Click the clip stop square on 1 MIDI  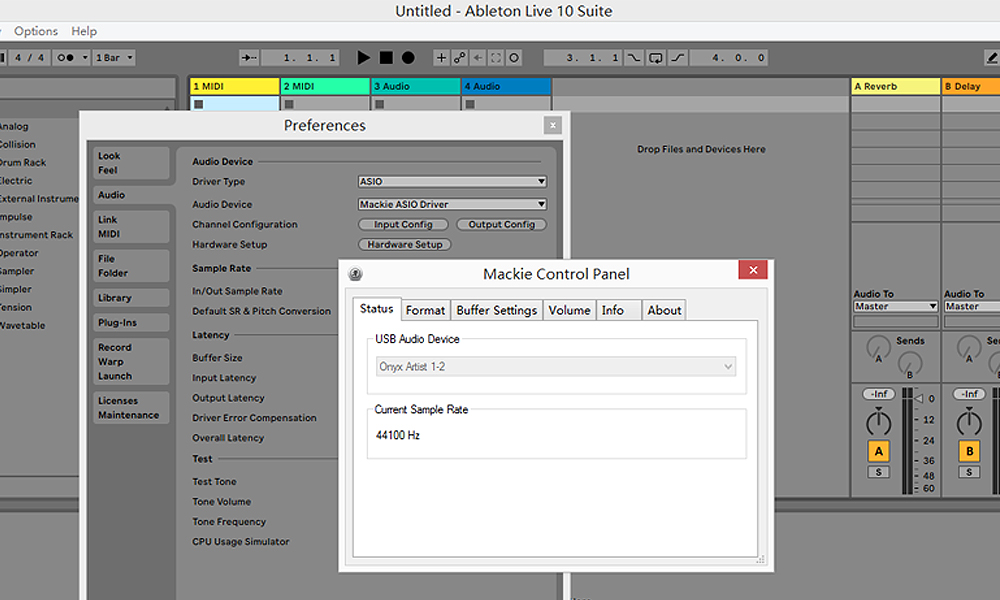click(198, 104)
